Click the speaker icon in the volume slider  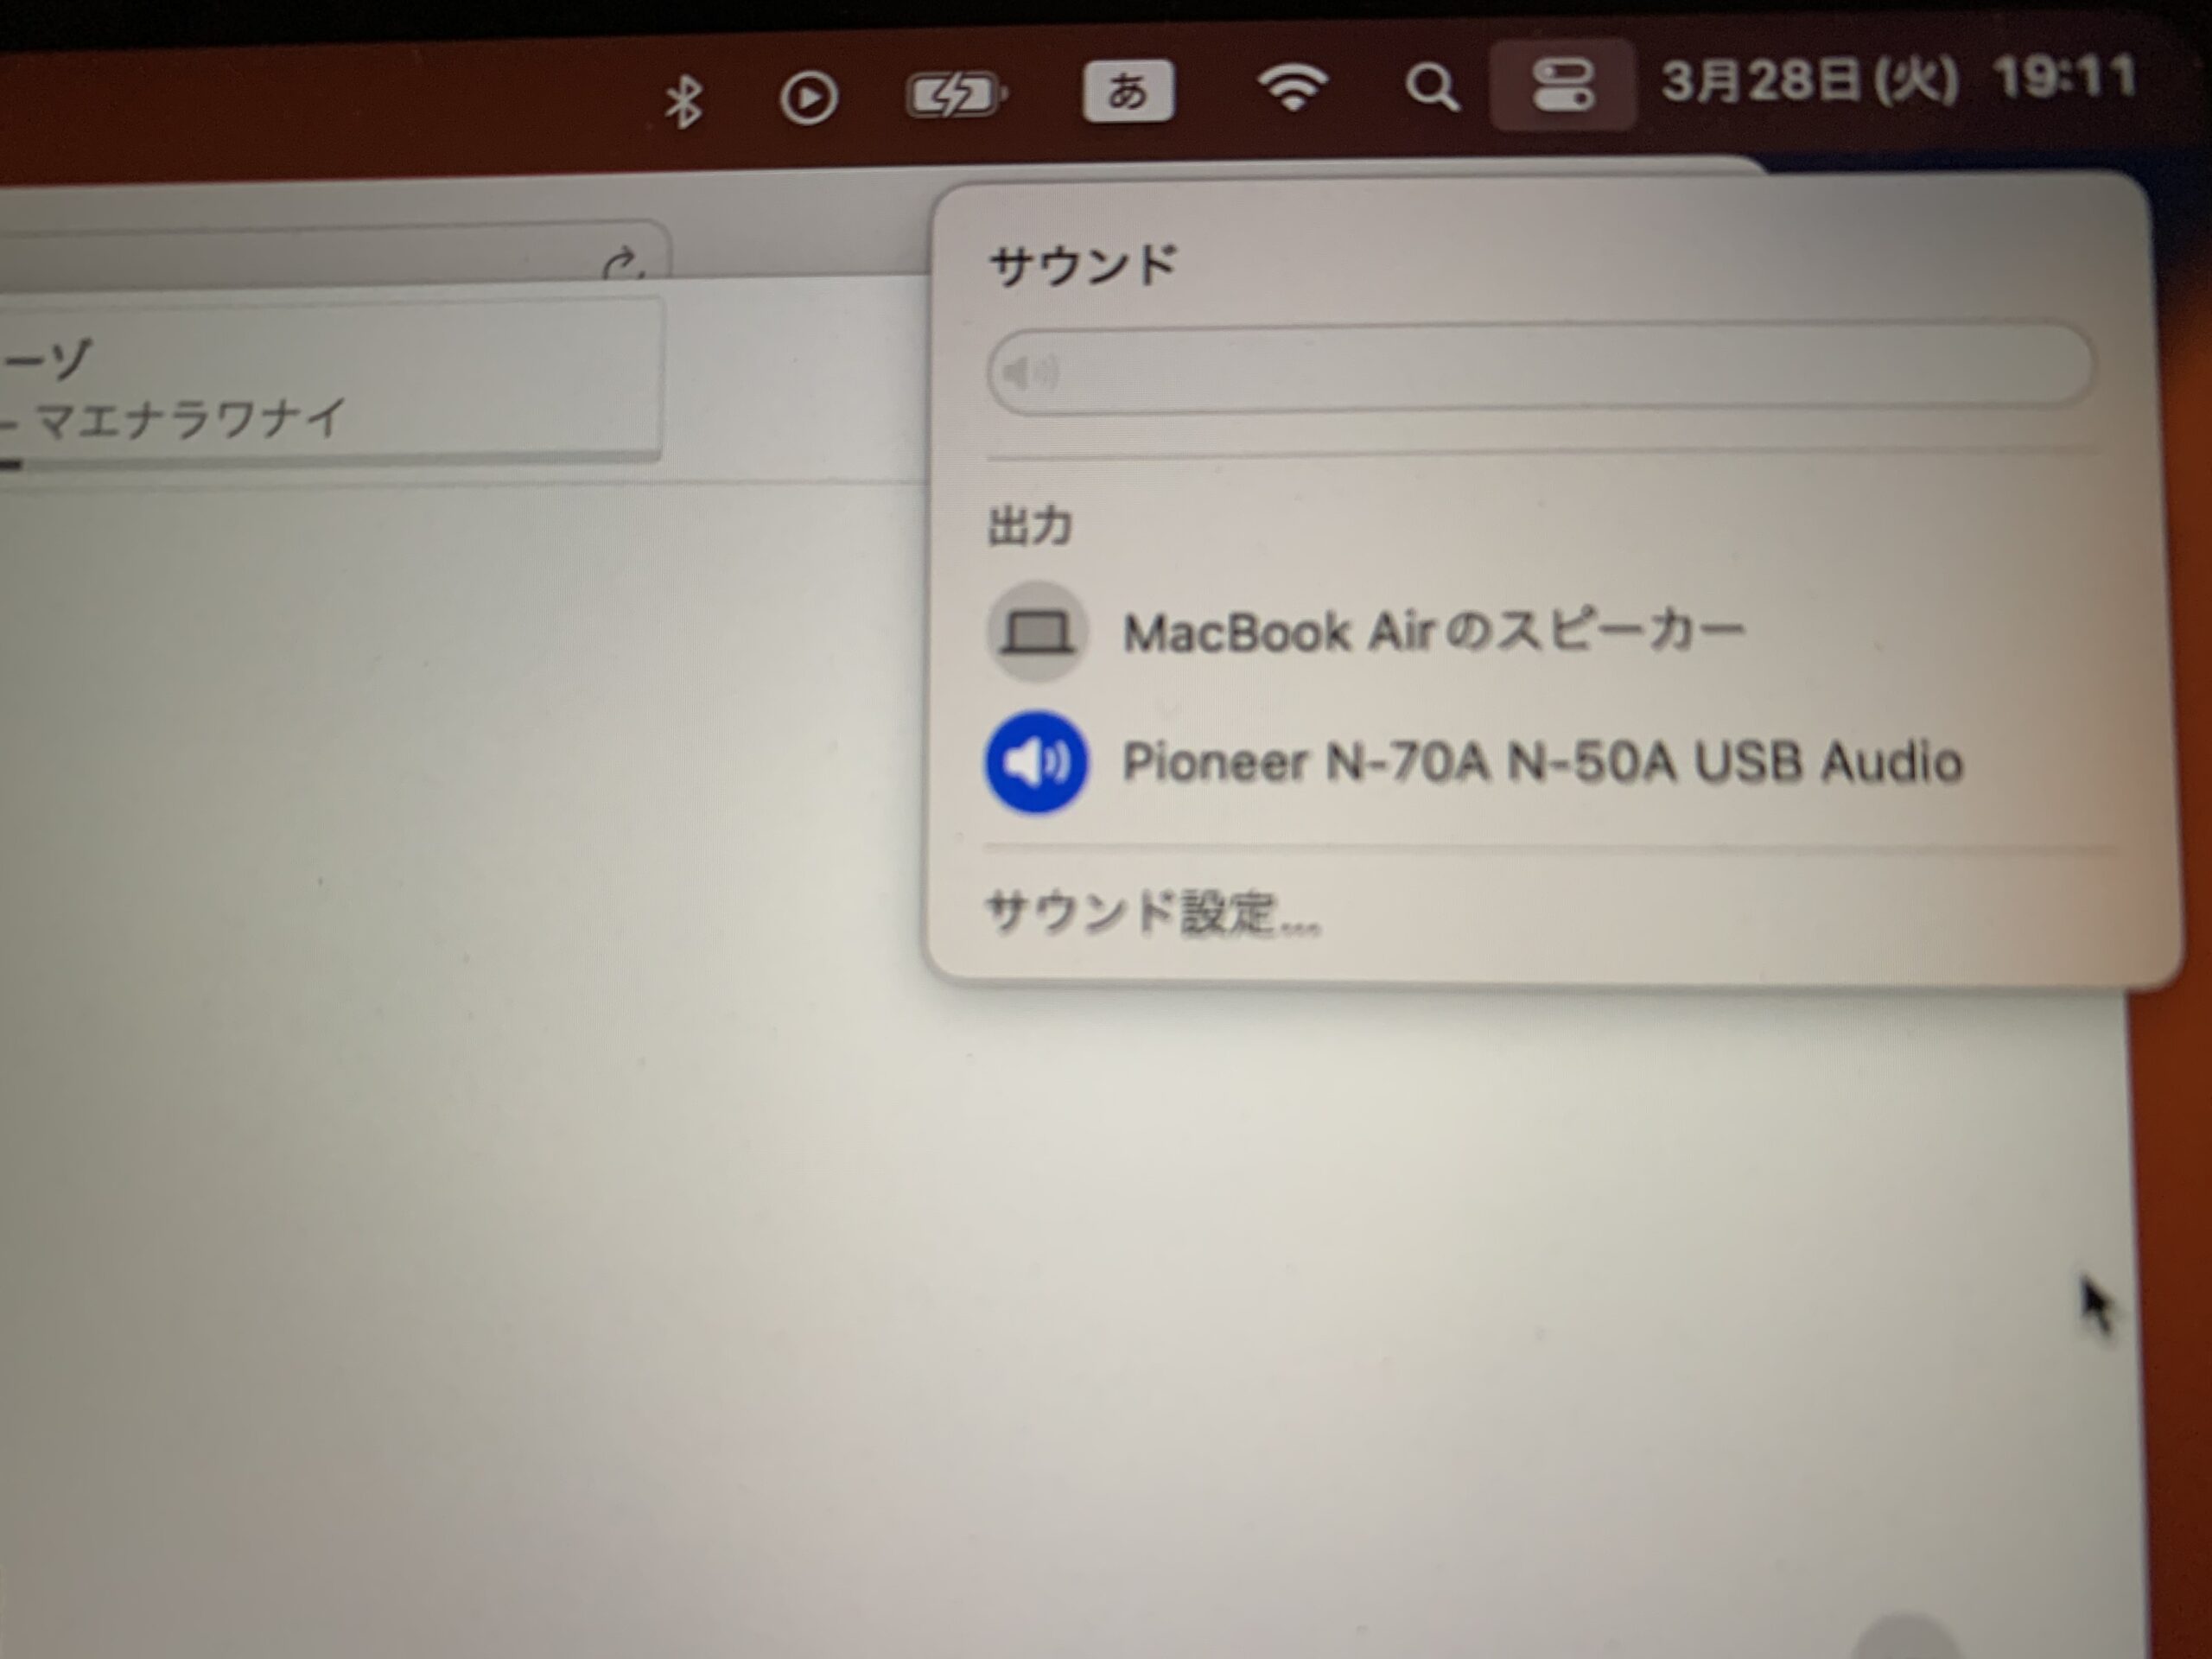[x=1030, y=374]
